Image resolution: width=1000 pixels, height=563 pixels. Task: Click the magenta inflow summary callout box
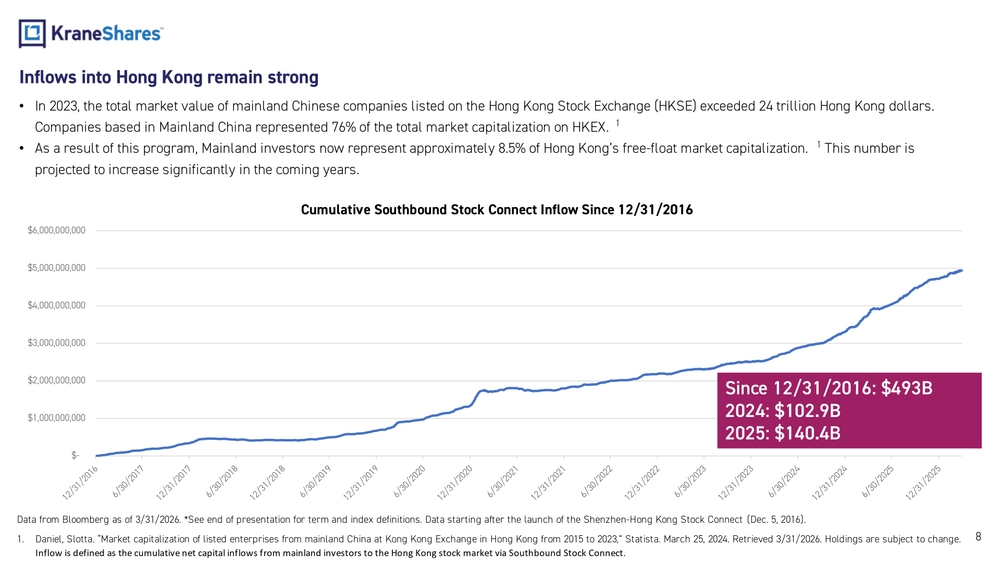point(849,410)
